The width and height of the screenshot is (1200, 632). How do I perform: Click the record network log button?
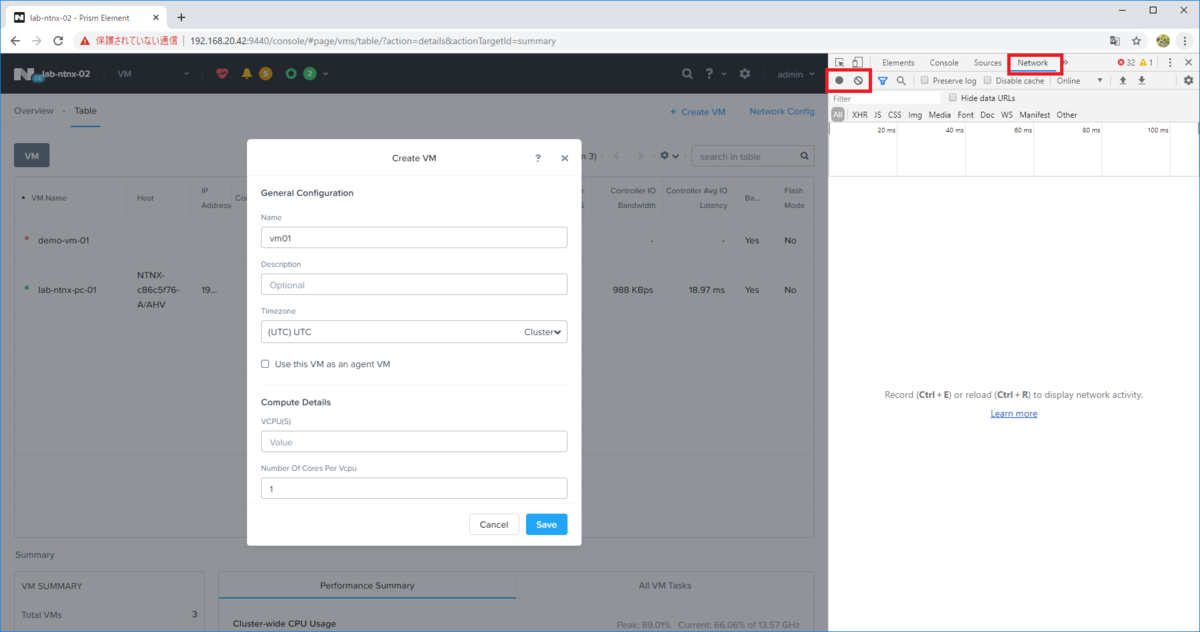pyautogui.click(x=840, y=80)
